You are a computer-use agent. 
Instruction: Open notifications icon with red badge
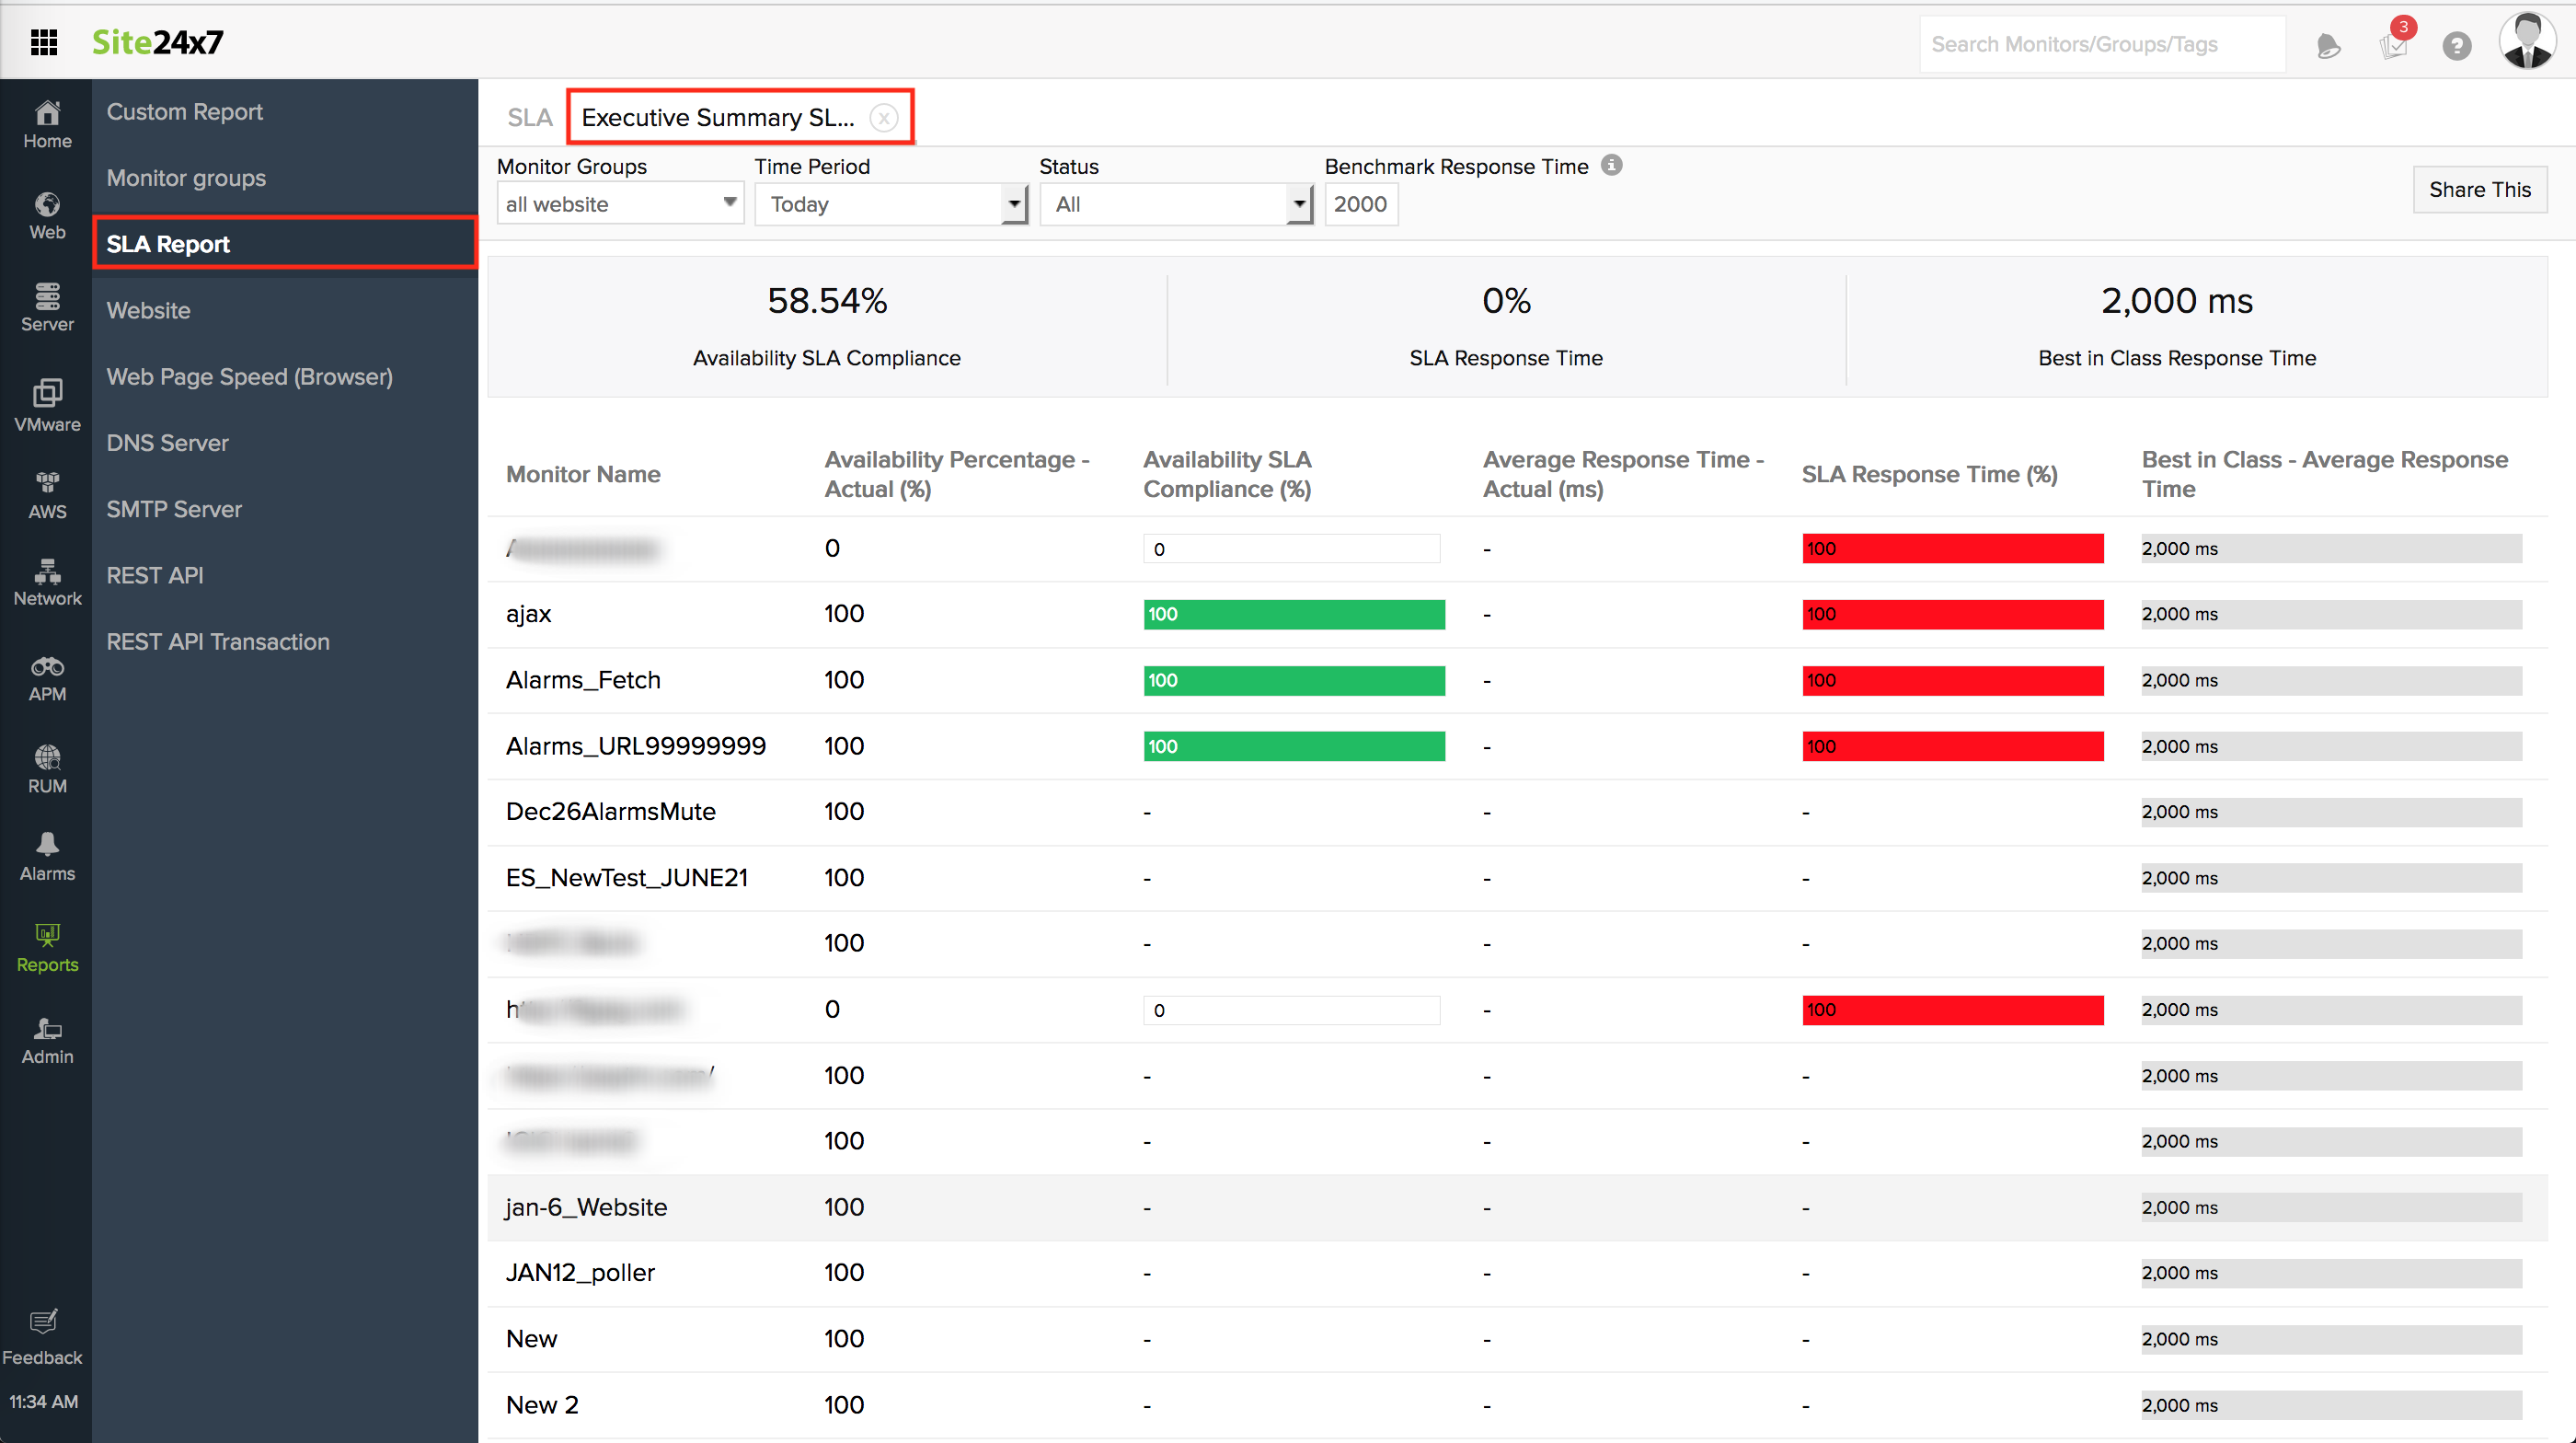(x=2393, y=43)
